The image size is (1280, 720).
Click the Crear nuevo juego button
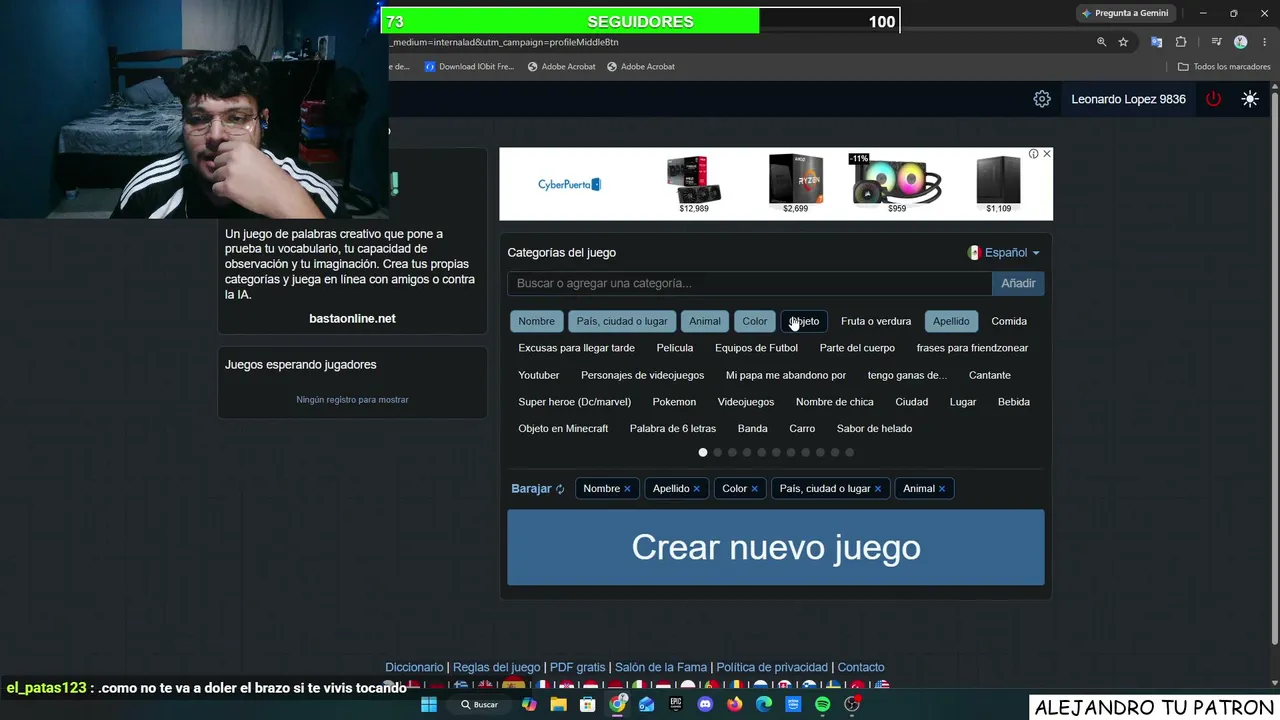(776, 547)
